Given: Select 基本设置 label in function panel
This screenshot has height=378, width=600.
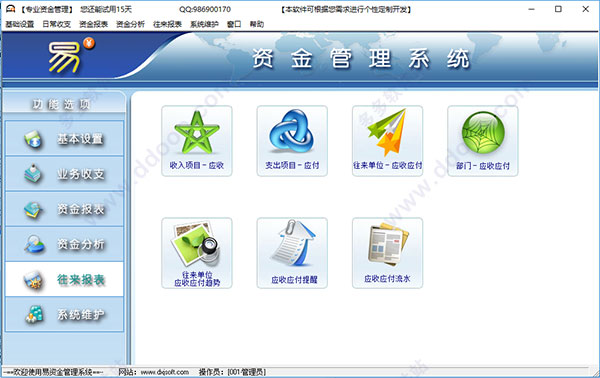Looking at the screenshot, I should (x=80, y=138).
